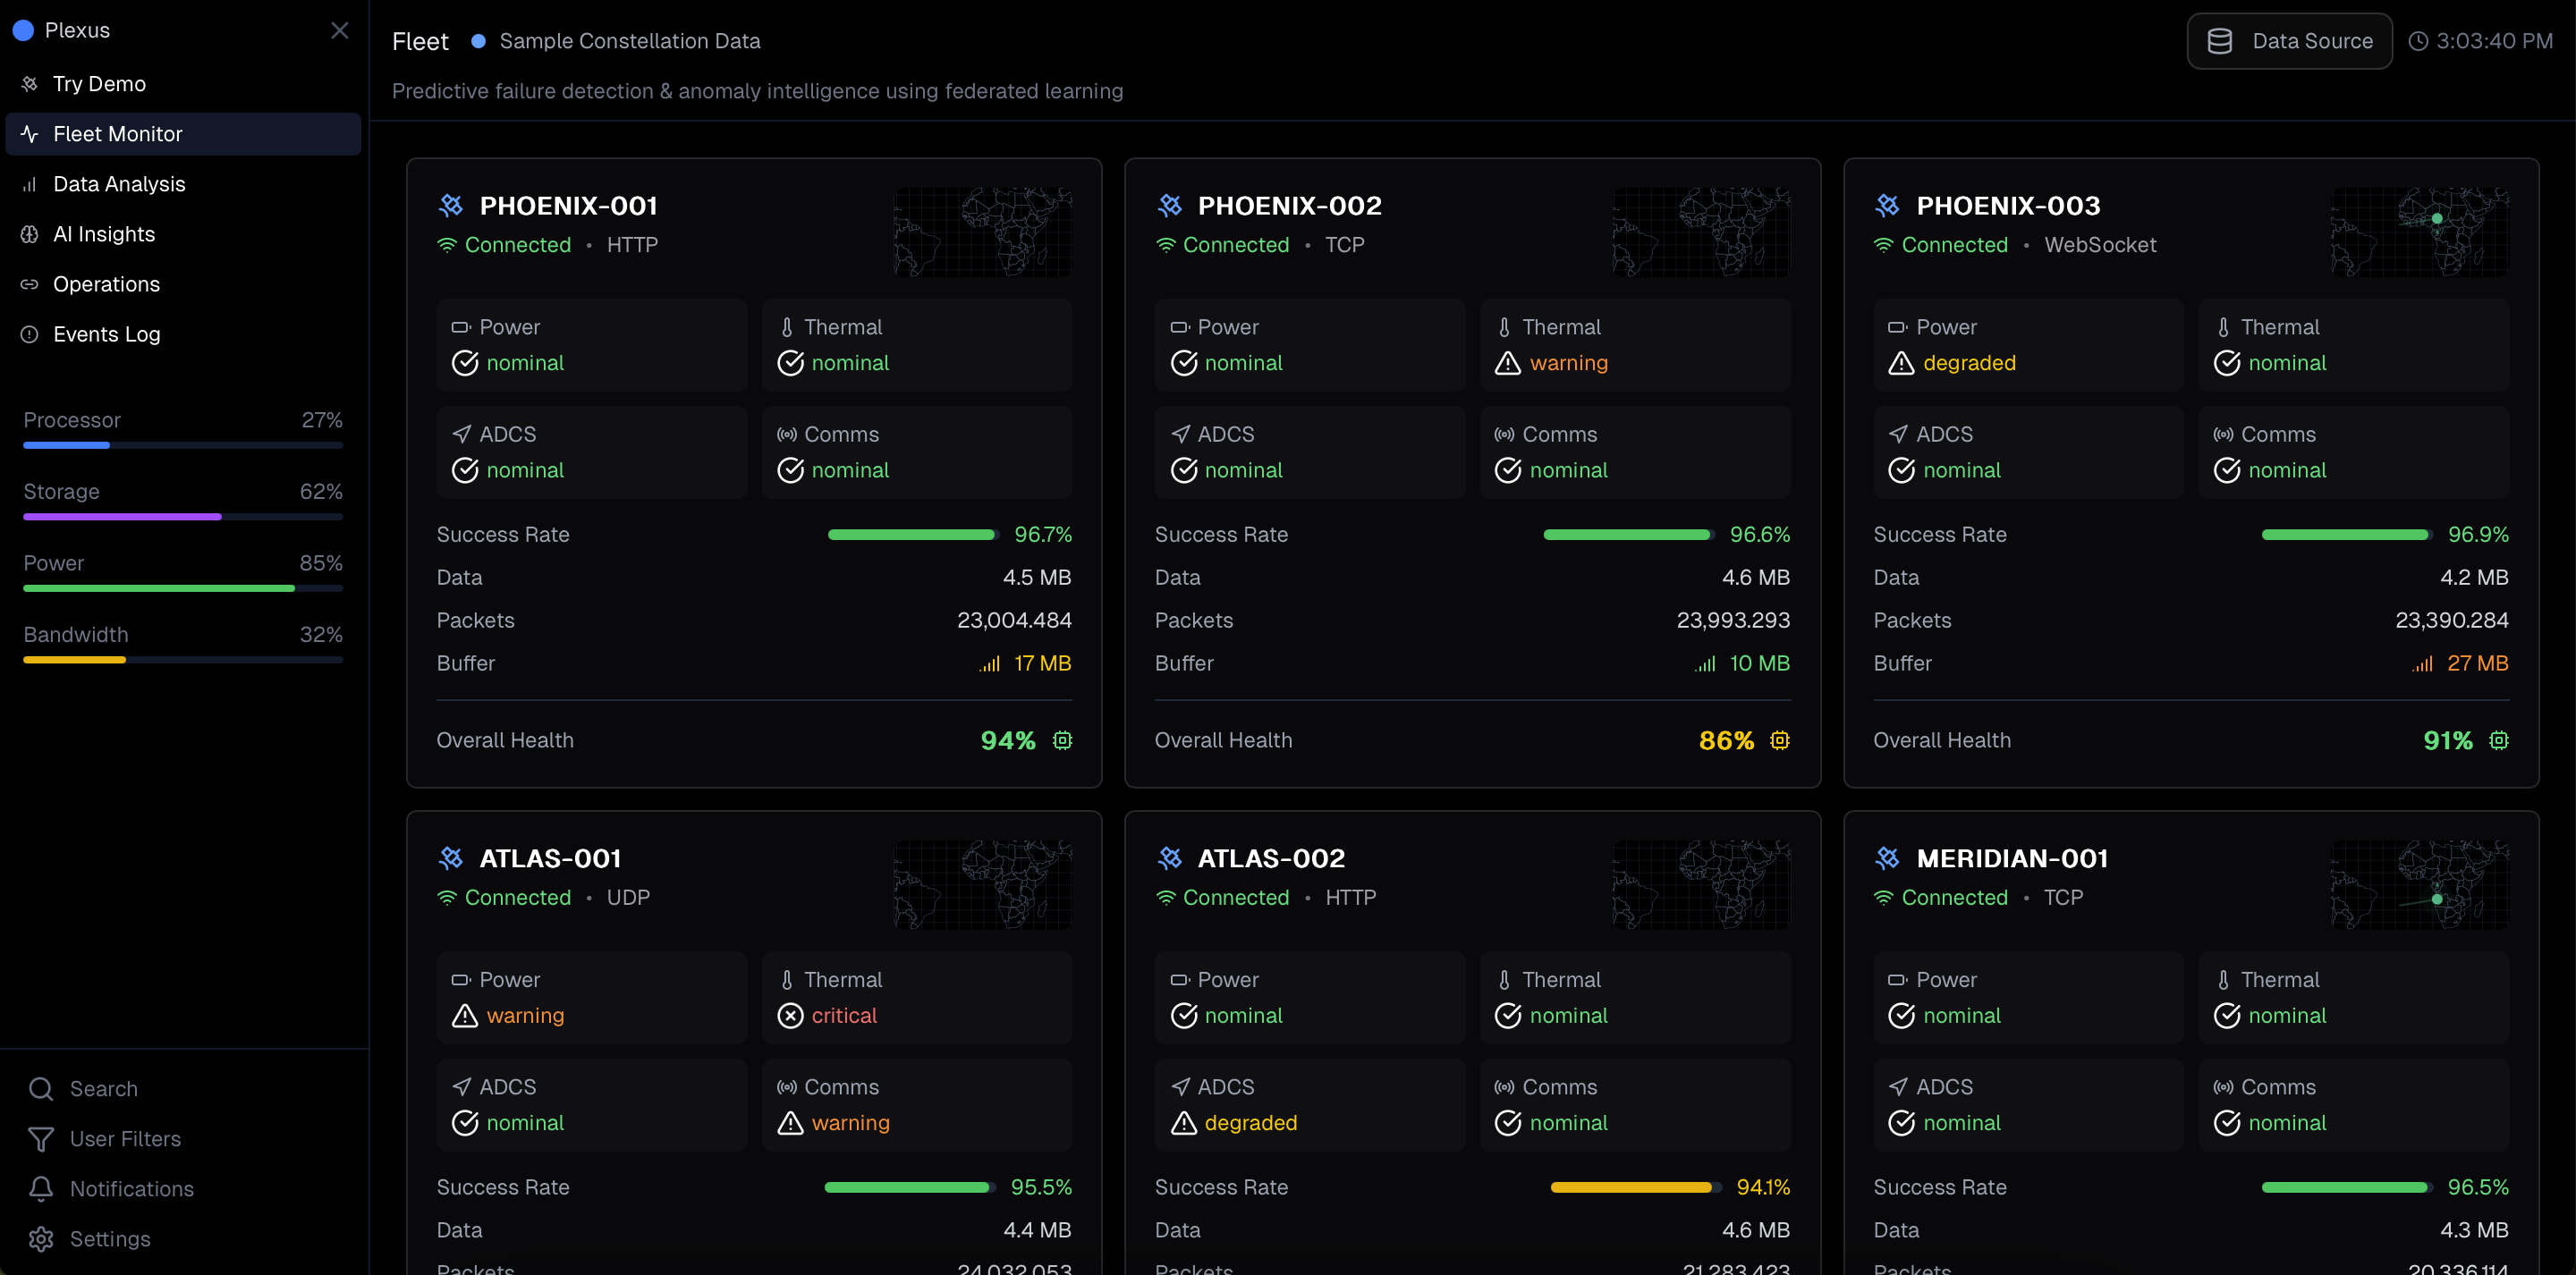Click the Overall Health 94% value on PHOENIX-001

tap(1007, 740)
